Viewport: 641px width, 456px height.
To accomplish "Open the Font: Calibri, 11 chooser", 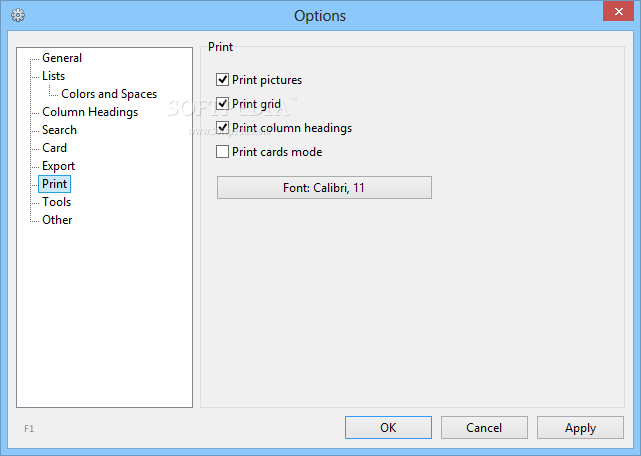I will [324, 187].
